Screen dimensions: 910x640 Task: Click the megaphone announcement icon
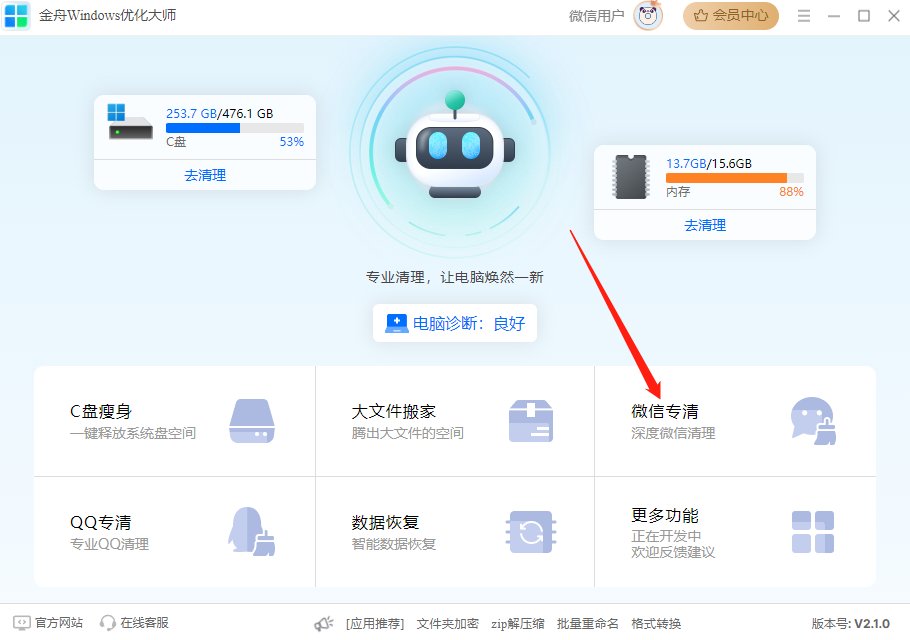click(x=324, y=624)
